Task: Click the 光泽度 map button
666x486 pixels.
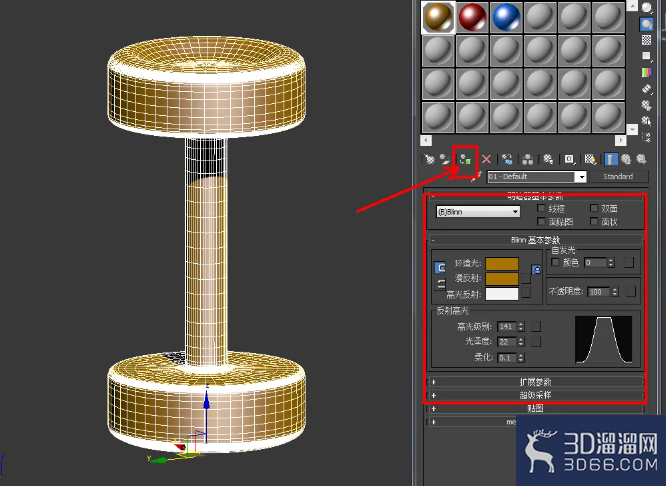Action: [536, 341]
